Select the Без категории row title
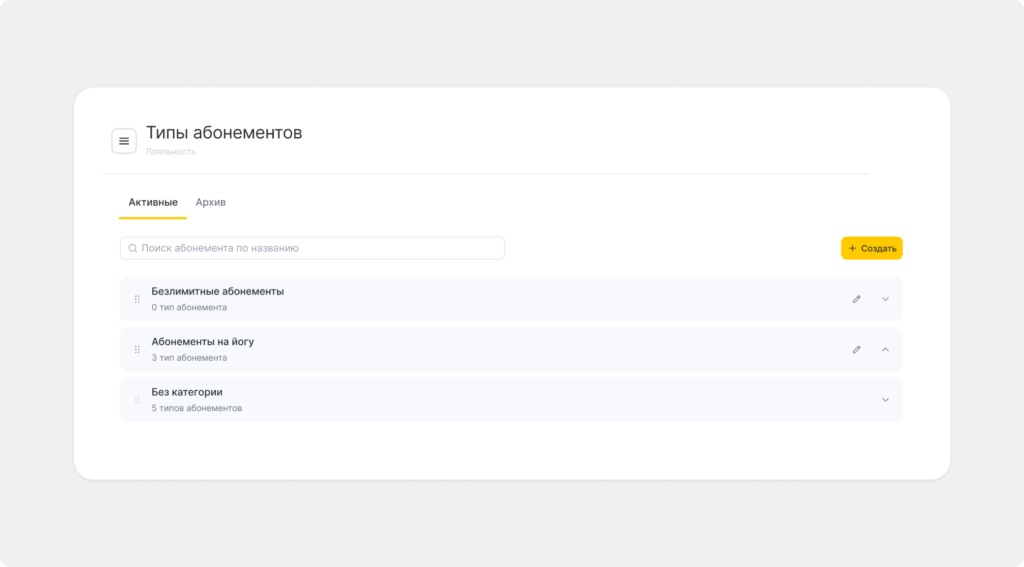Image resolution: width=1024 pixels, height=567 pixels. [x=187, y=392]
